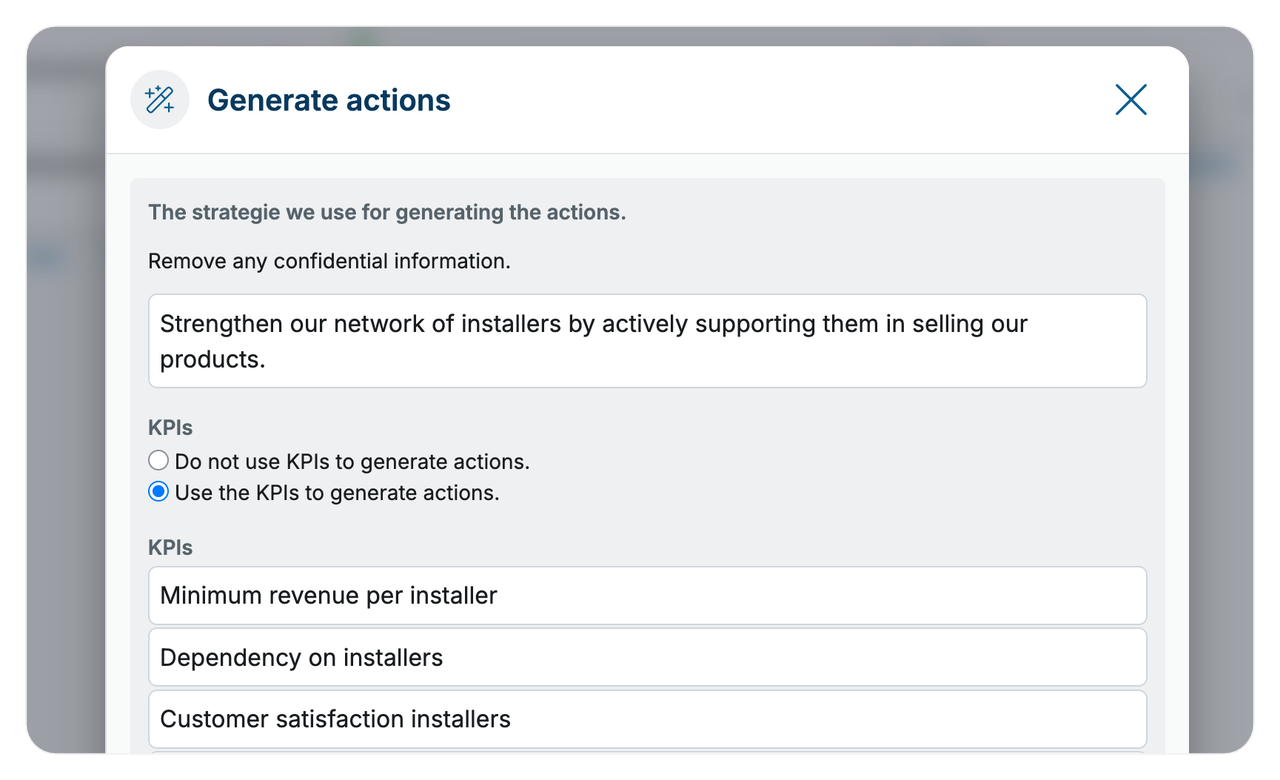
Task: Click 'Remove any confidential information.' text
Action: tap(329, 261)
